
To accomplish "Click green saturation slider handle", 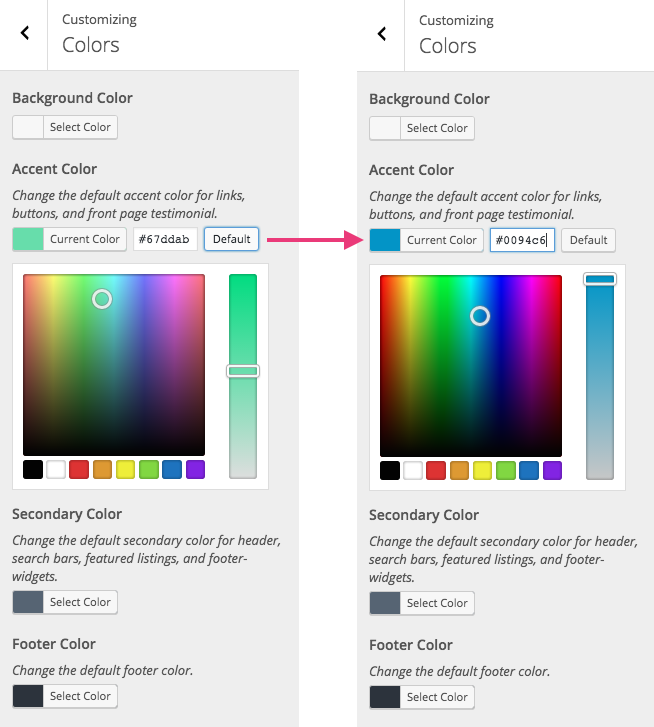I will coord(243,371).
